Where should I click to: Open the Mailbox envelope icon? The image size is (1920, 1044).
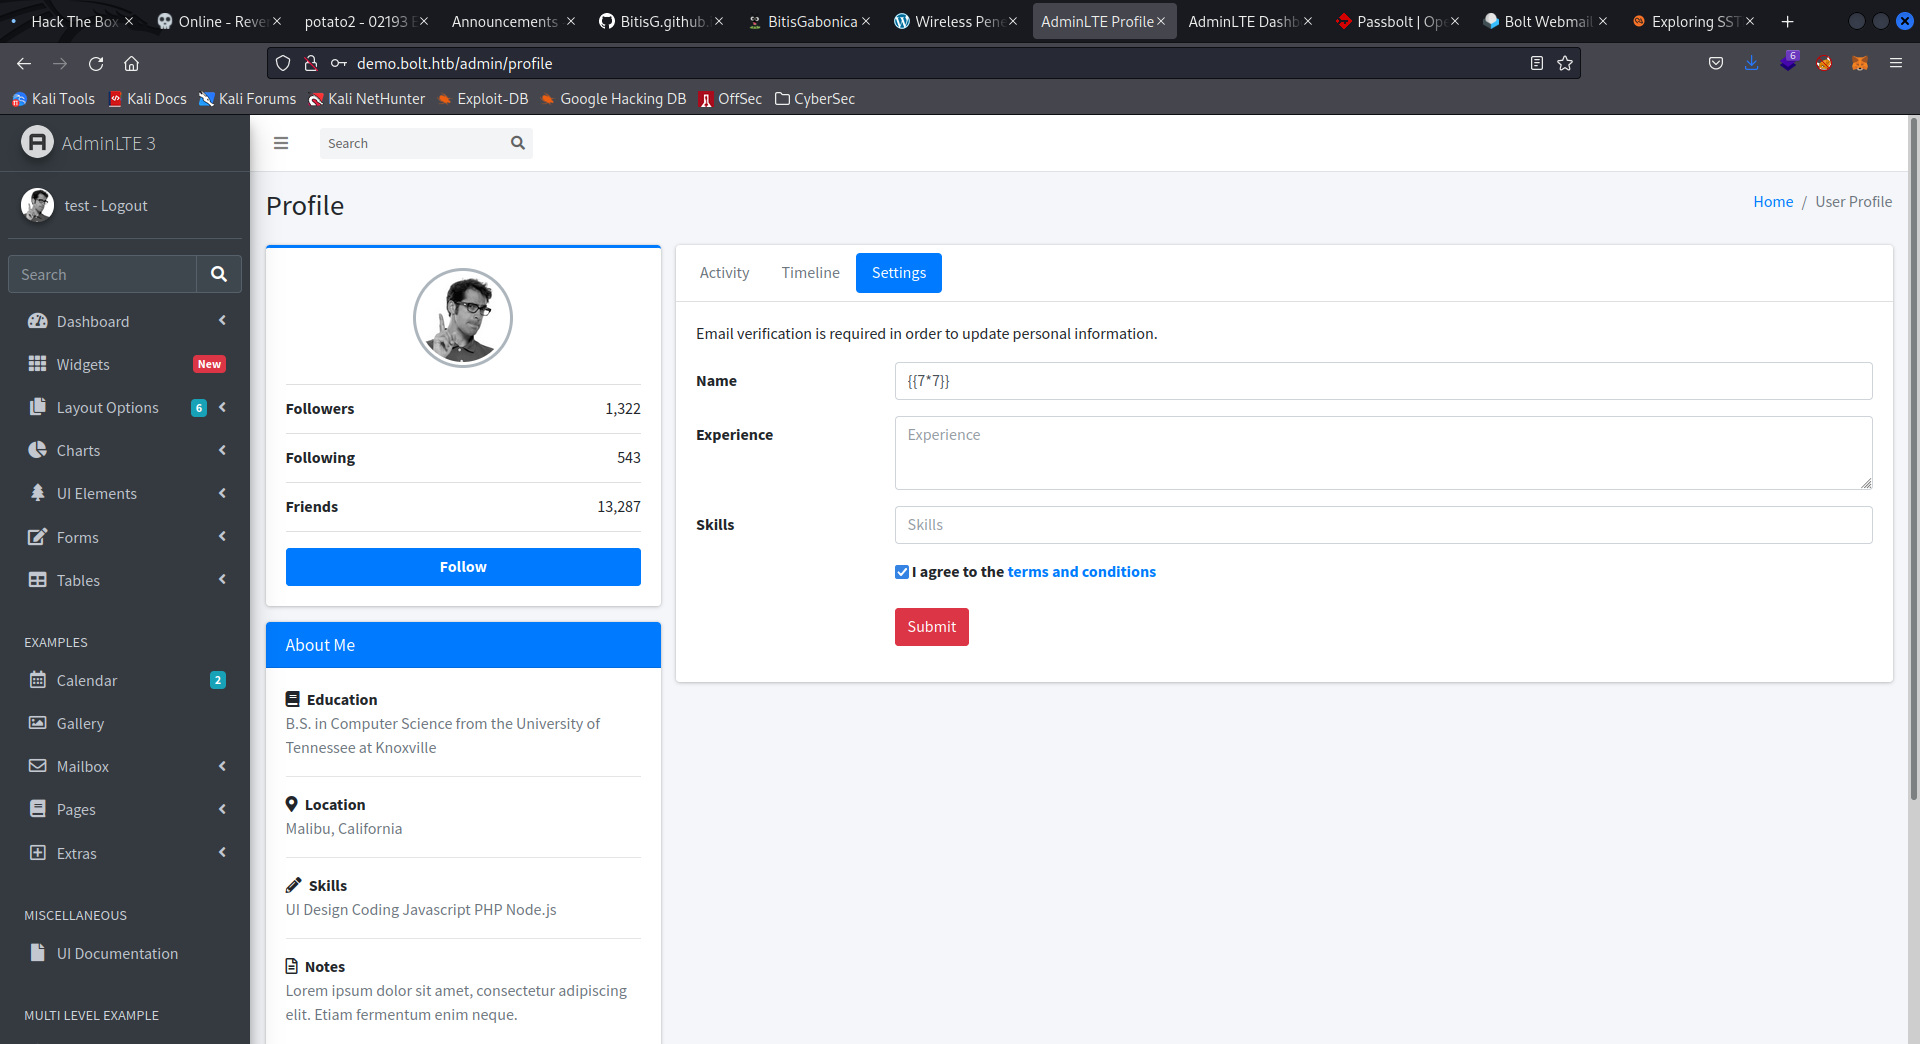(x=38, y=766)
